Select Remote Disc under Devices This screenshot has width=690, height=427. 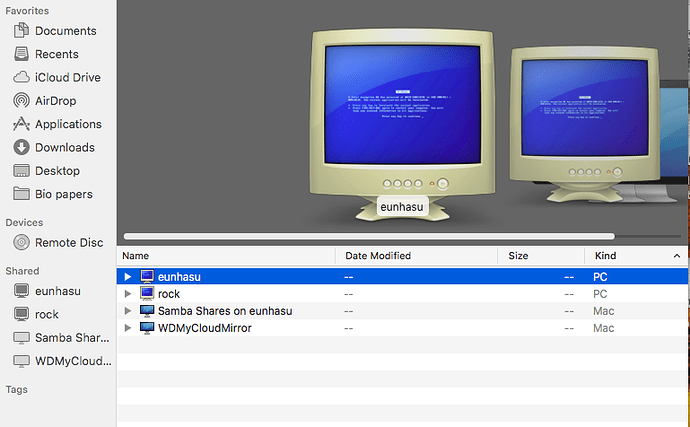pyautogui.click(x=58, y=243)
